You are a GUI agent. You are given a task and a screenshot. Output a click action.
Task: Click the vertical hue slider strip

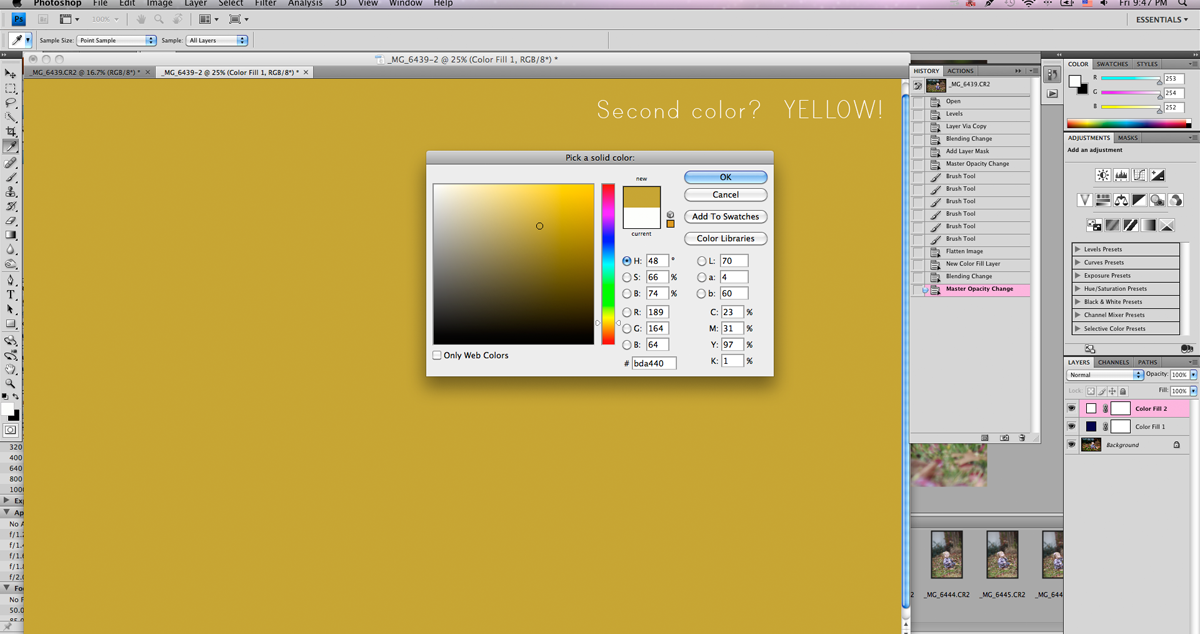[607, 264]
